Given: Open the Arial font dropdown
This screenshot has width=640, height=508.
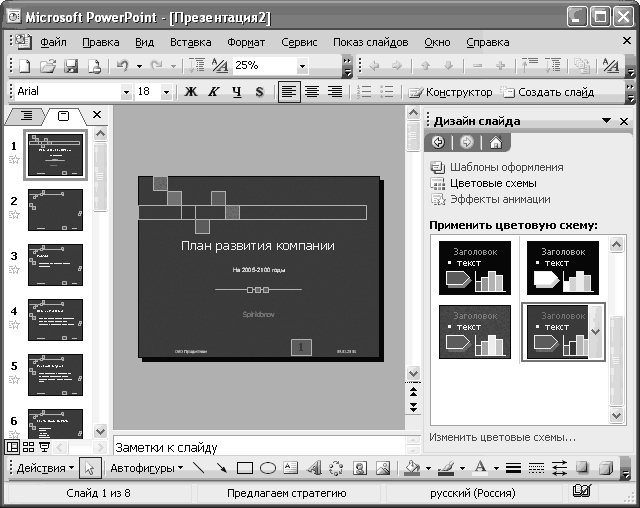Looking at the screenshot, I should pos(127,92).
